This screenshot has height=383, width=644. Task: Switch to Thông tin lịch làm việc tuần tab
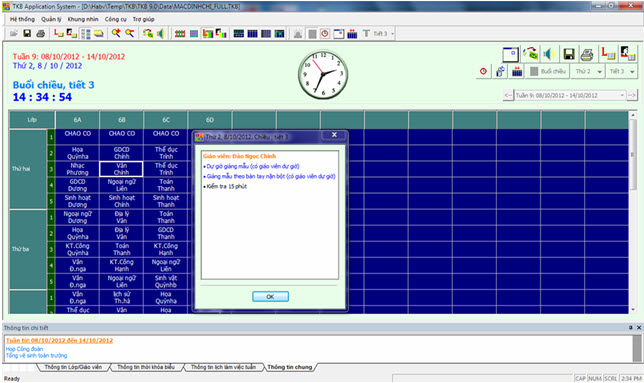223,367
